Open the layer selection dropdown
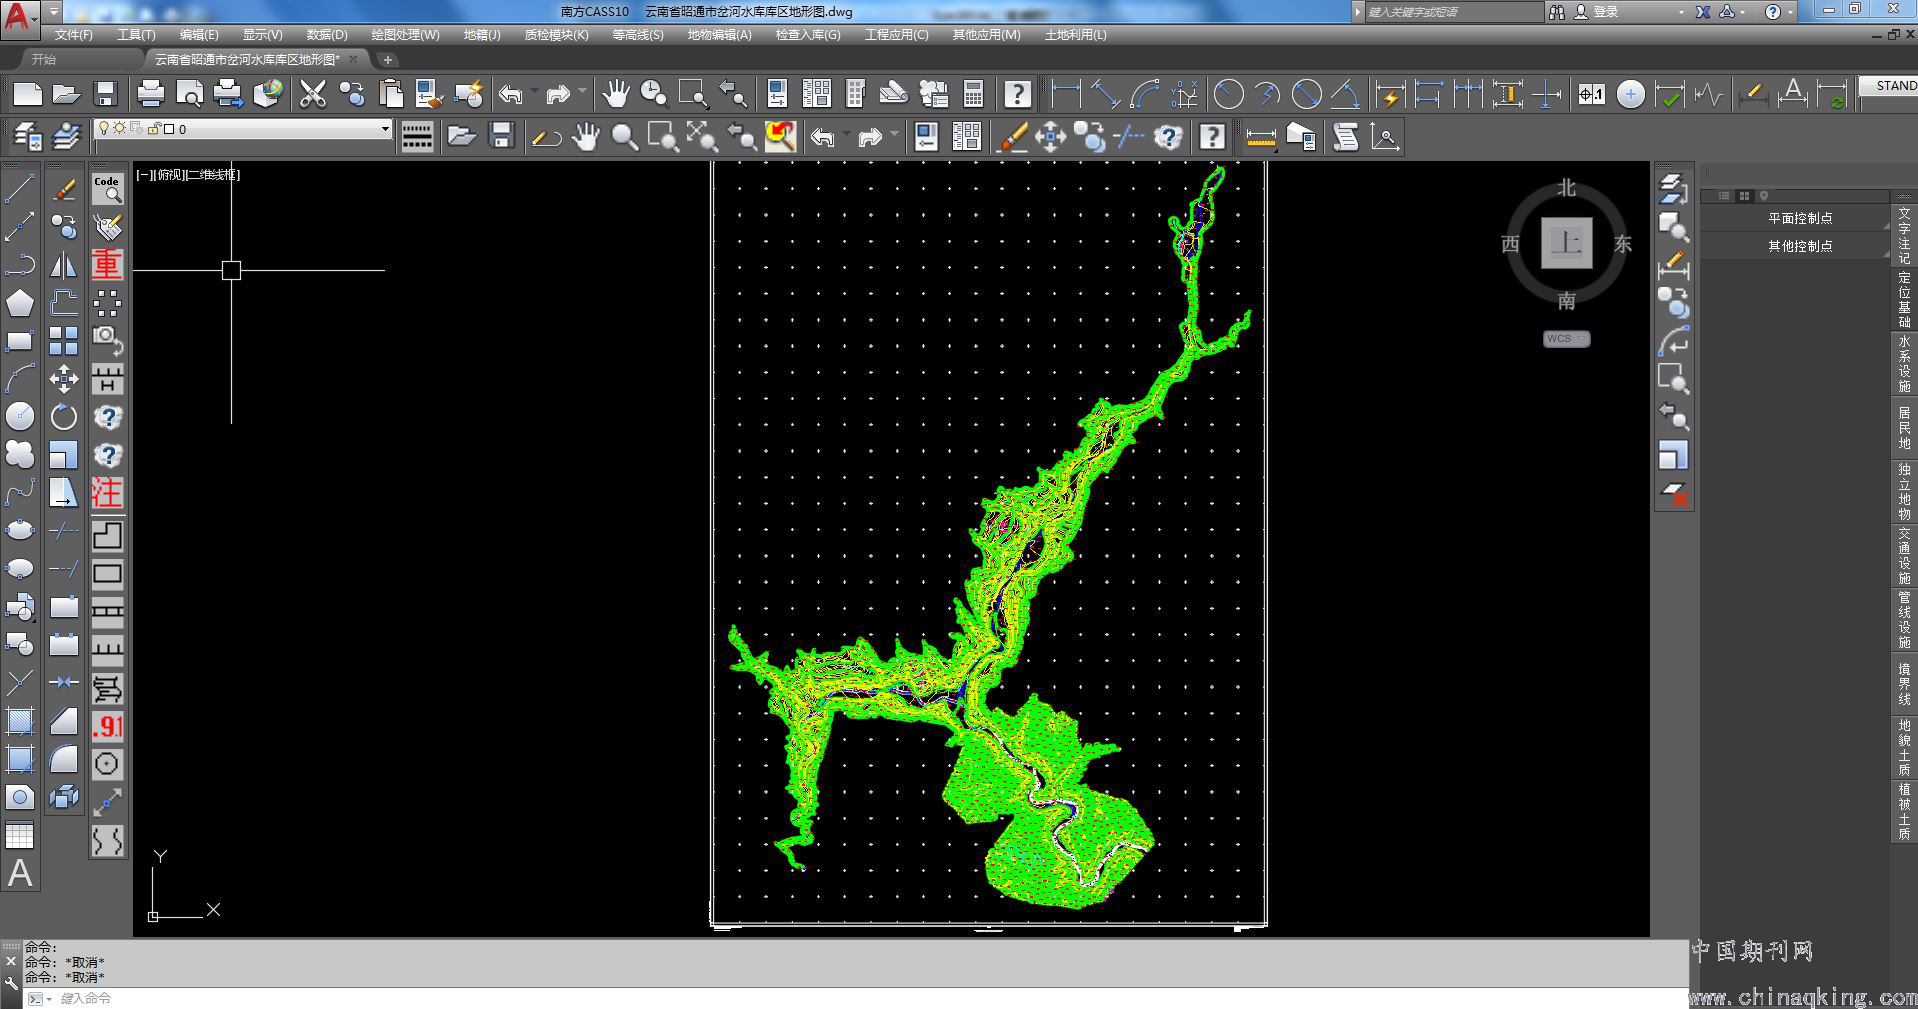Screen dimensions: 1918x1009 385,128
